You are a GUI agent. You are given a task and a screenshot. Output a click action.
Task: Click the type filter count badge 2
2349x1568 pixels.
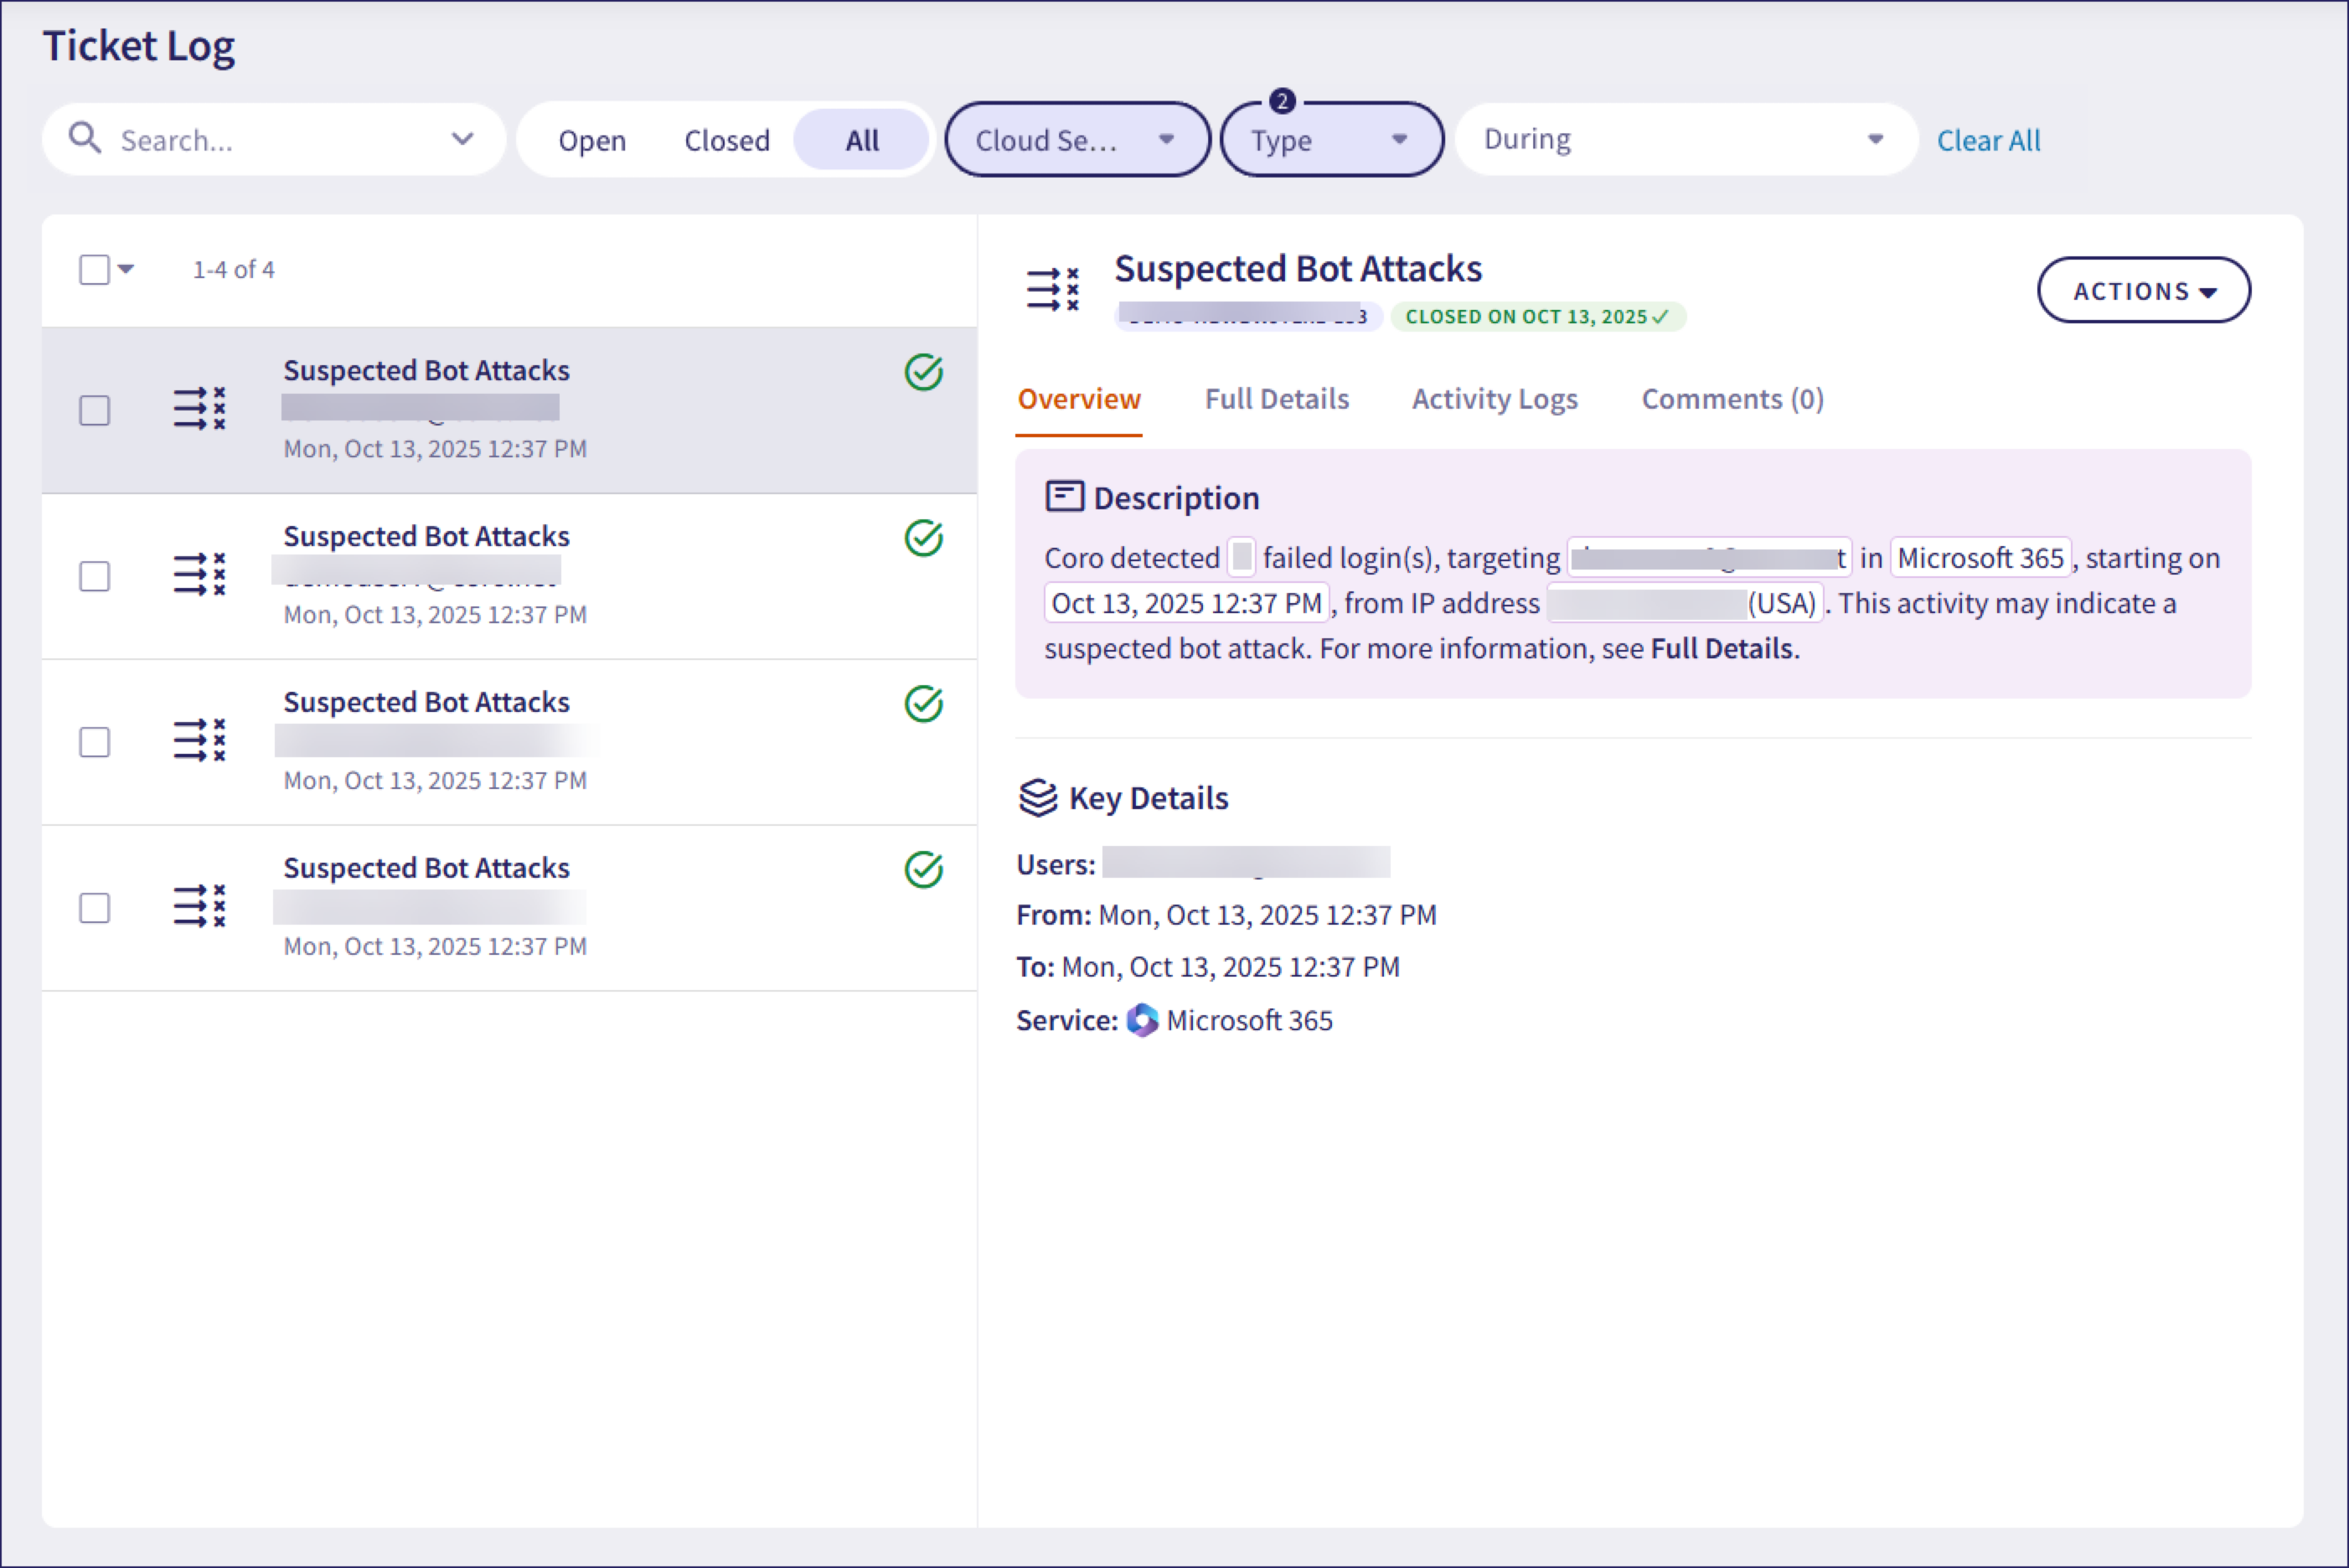1282,101
